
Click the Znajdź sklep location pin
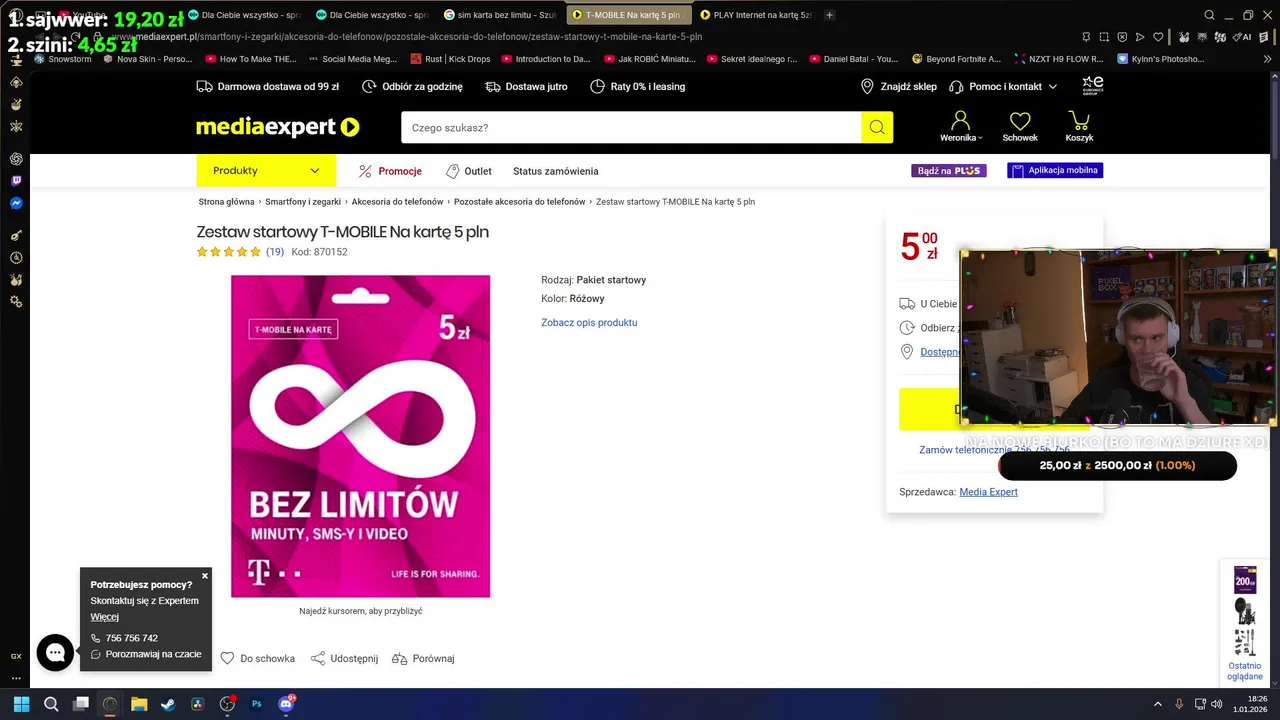(867, 87)
